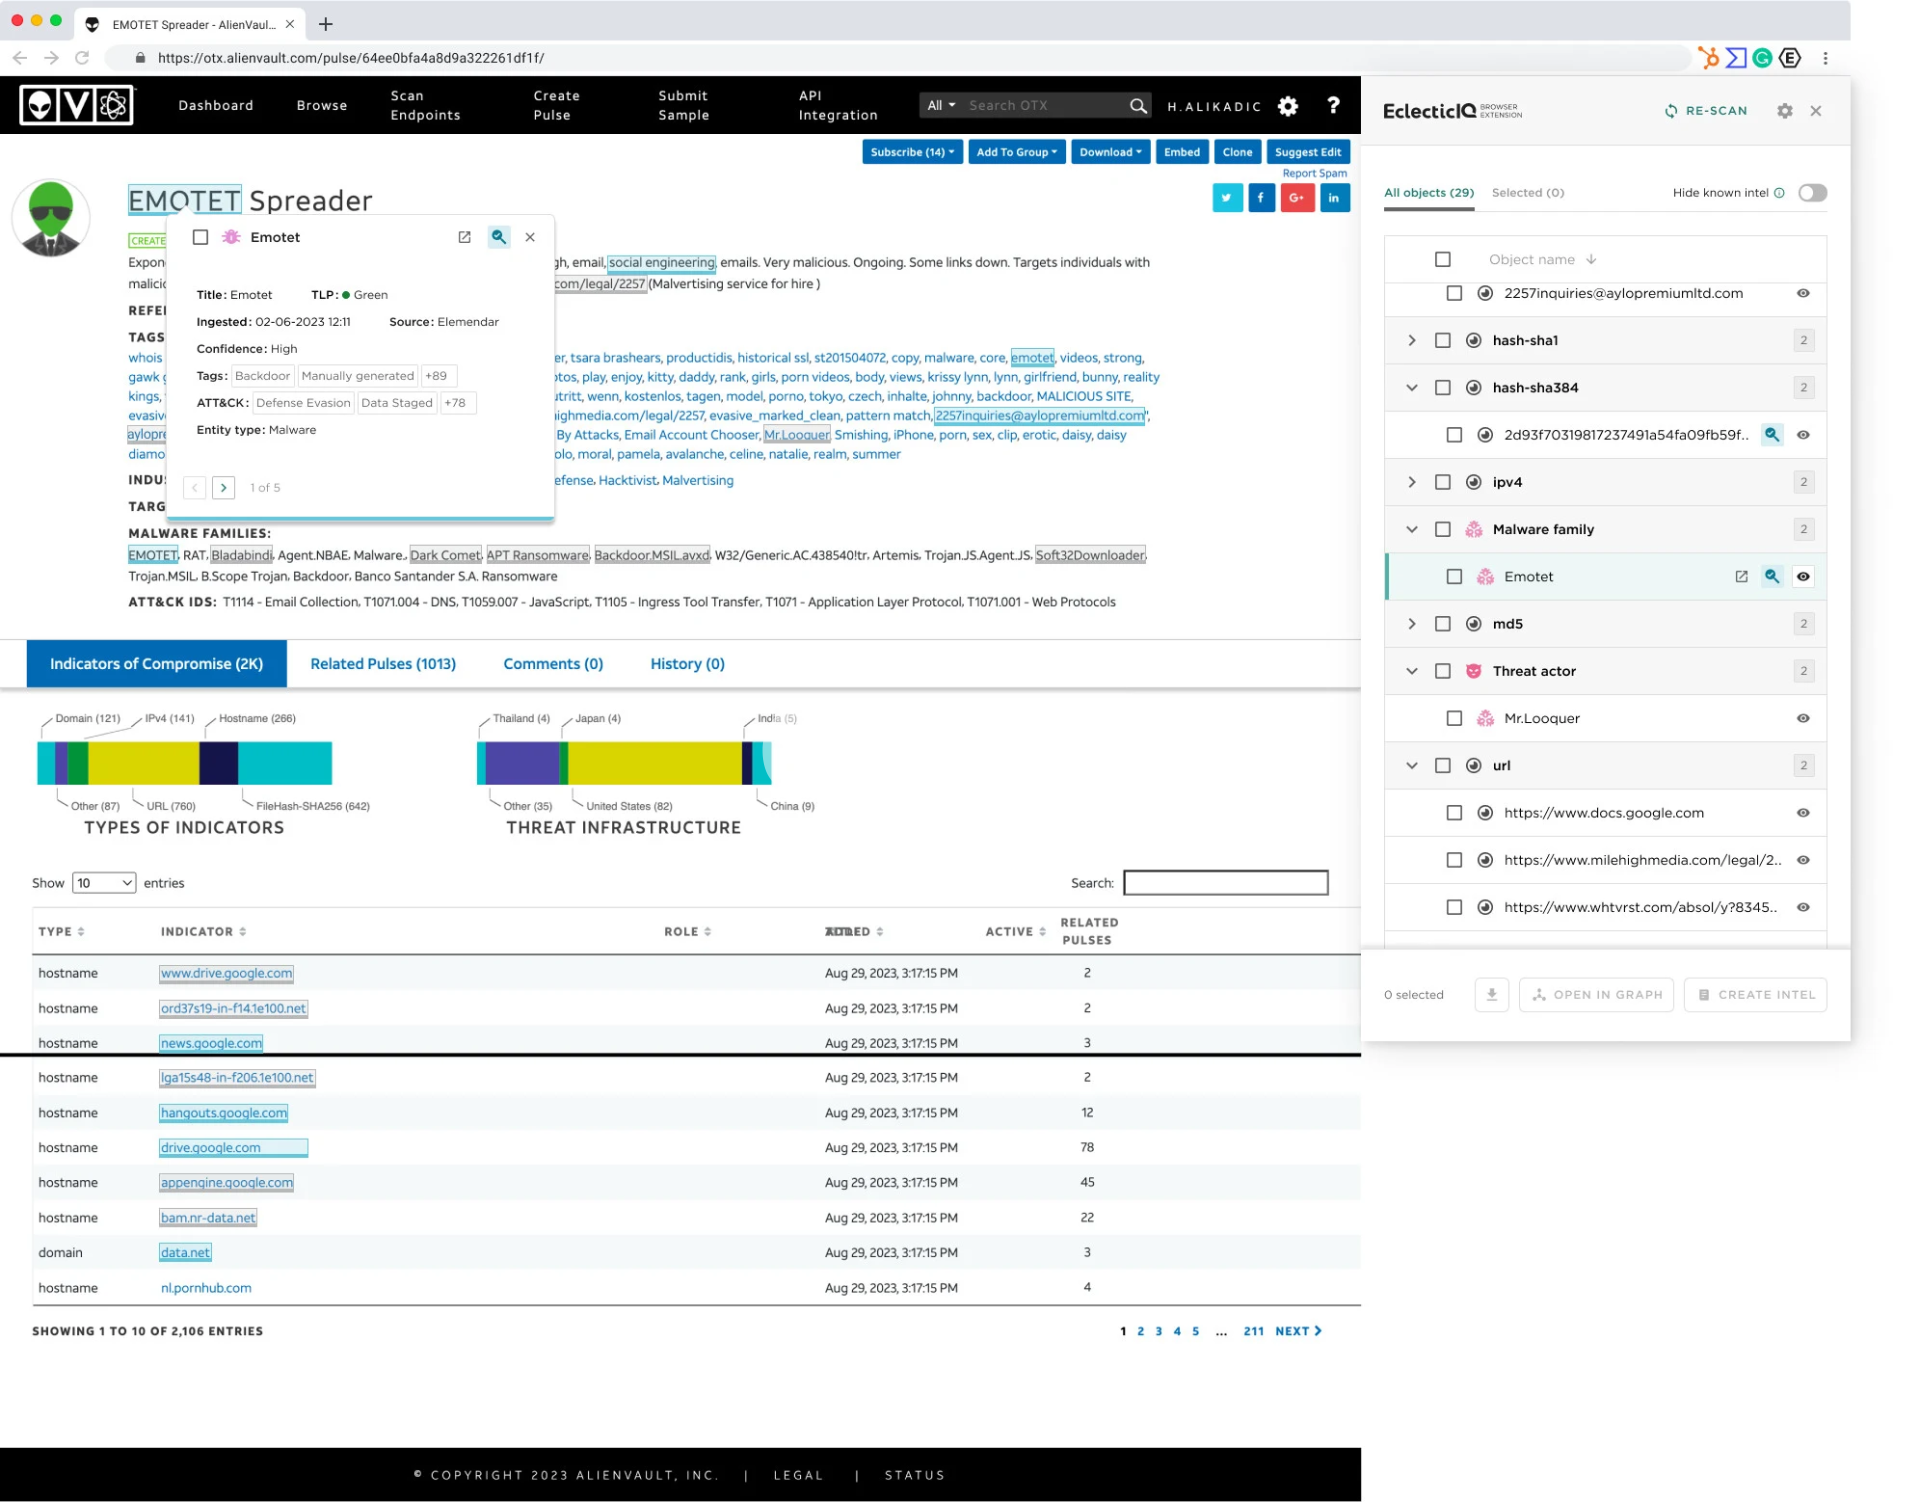Open EclecticIQ extension settings gear

coord(1784,111)
